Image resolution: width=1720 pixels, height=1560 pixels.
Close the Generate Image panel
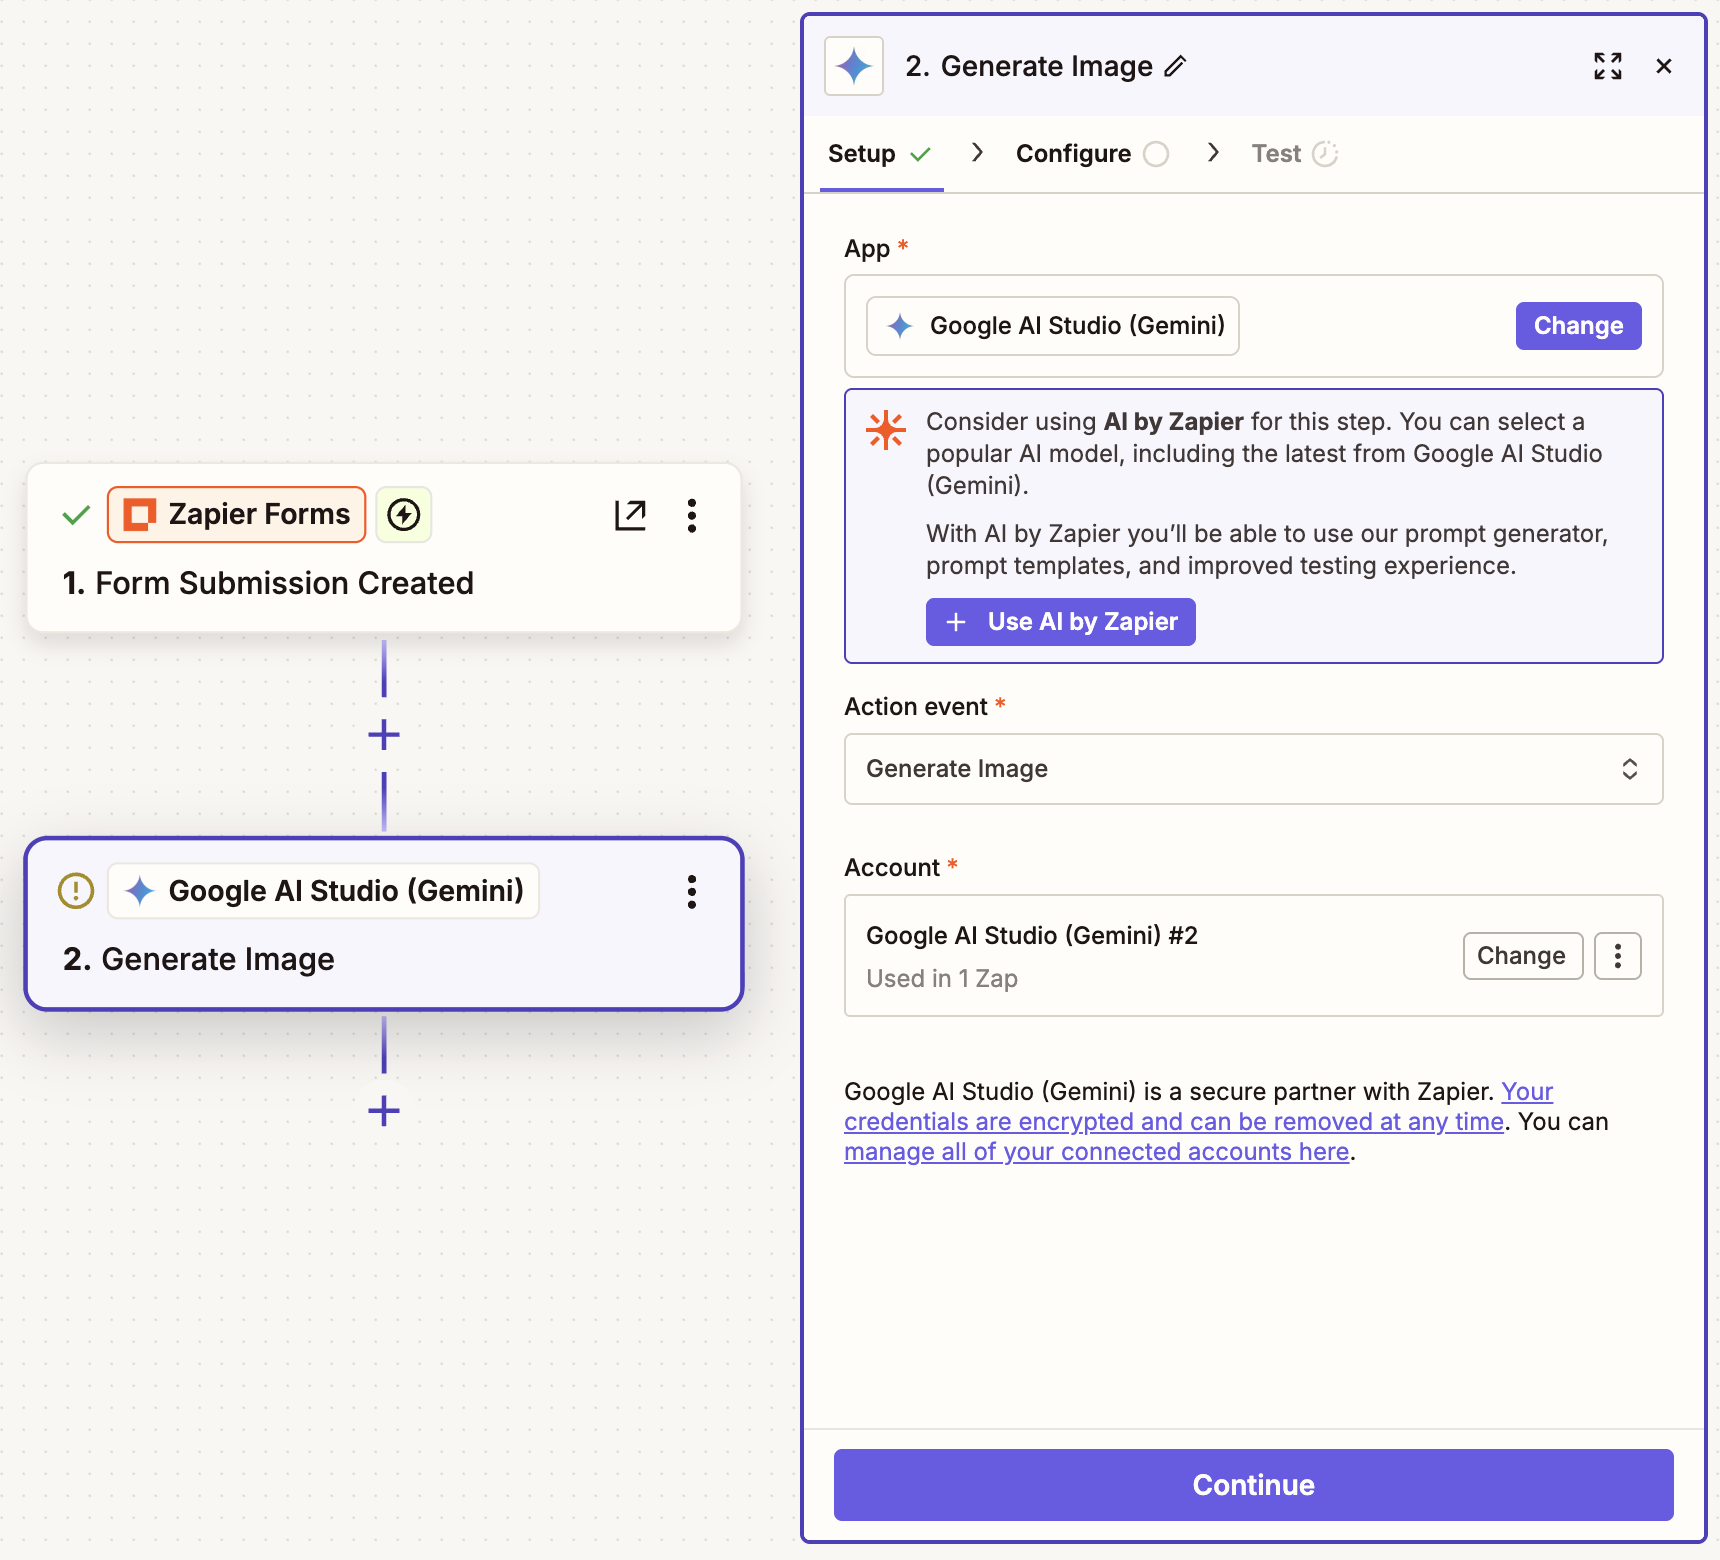tap(1664, 66)
